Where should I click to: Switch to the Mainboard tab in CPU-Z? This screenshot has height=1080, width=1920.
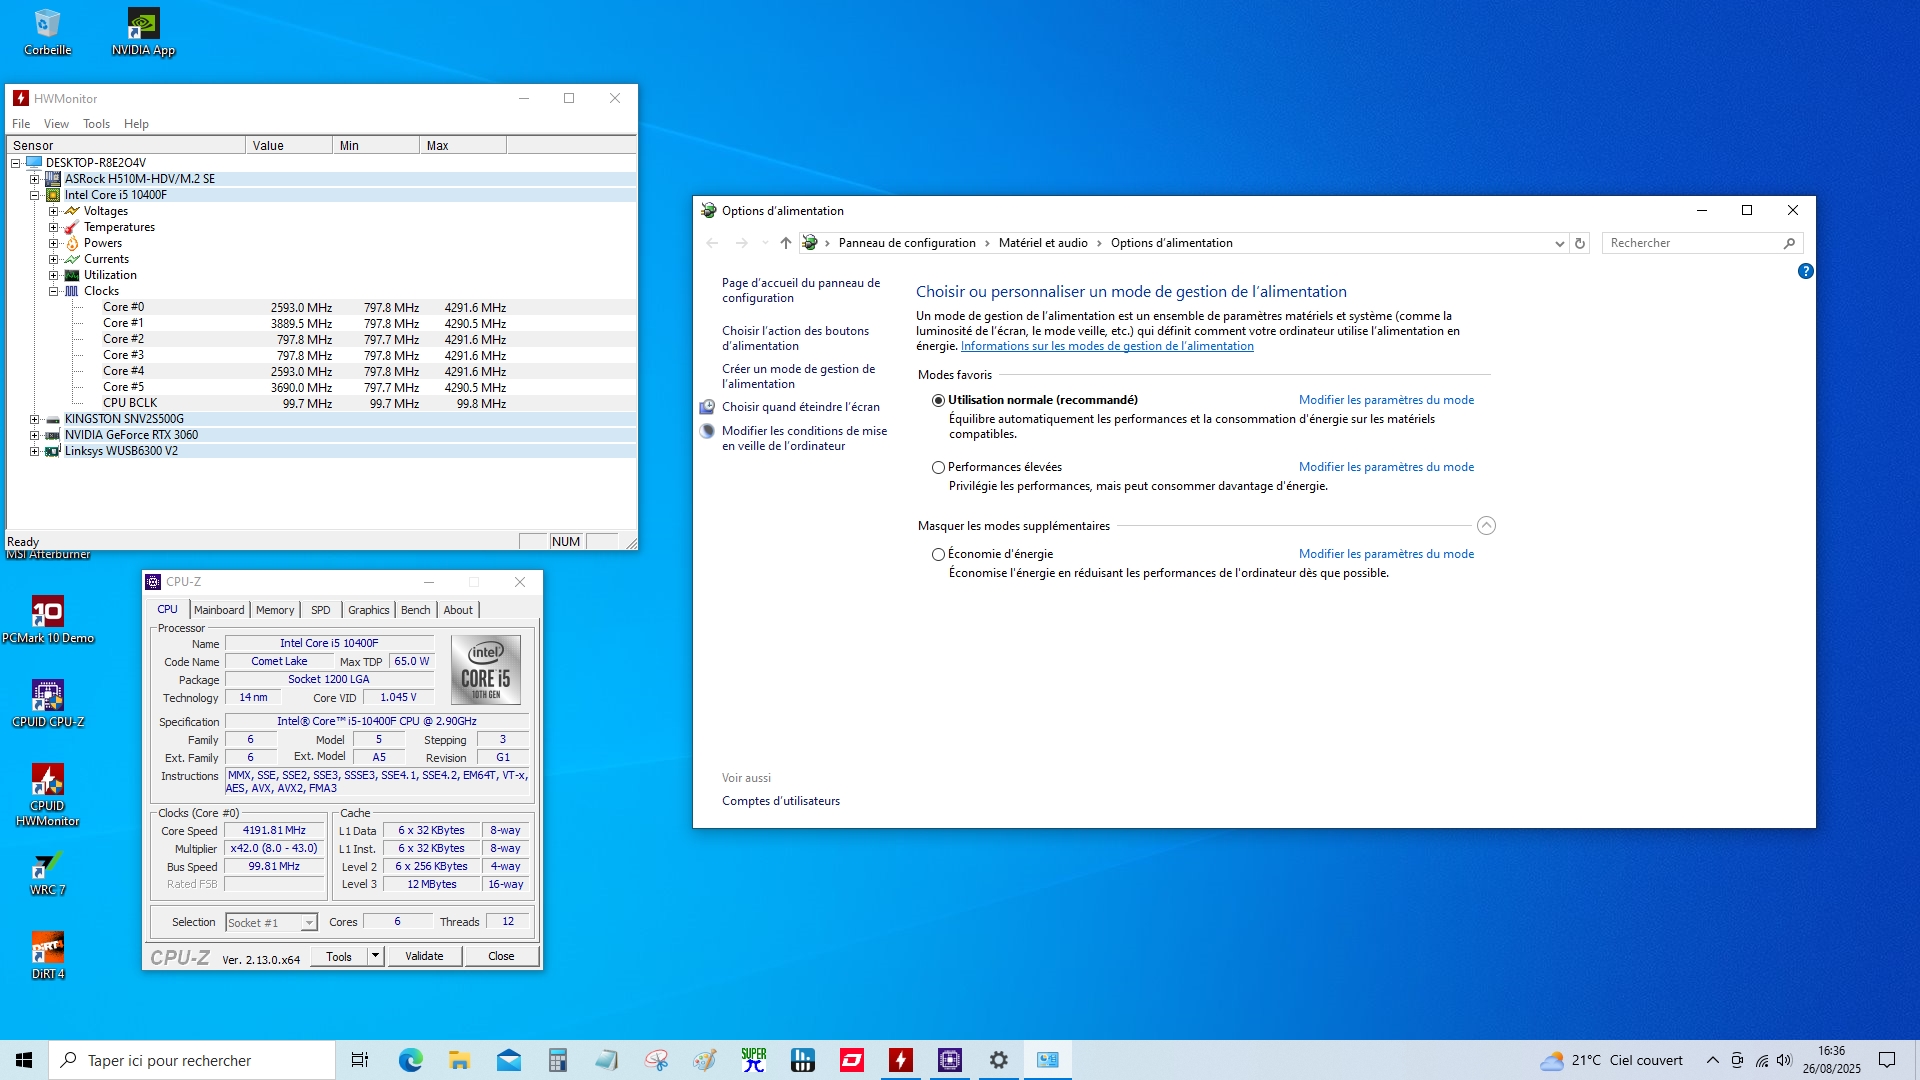(x=219, y=610)
